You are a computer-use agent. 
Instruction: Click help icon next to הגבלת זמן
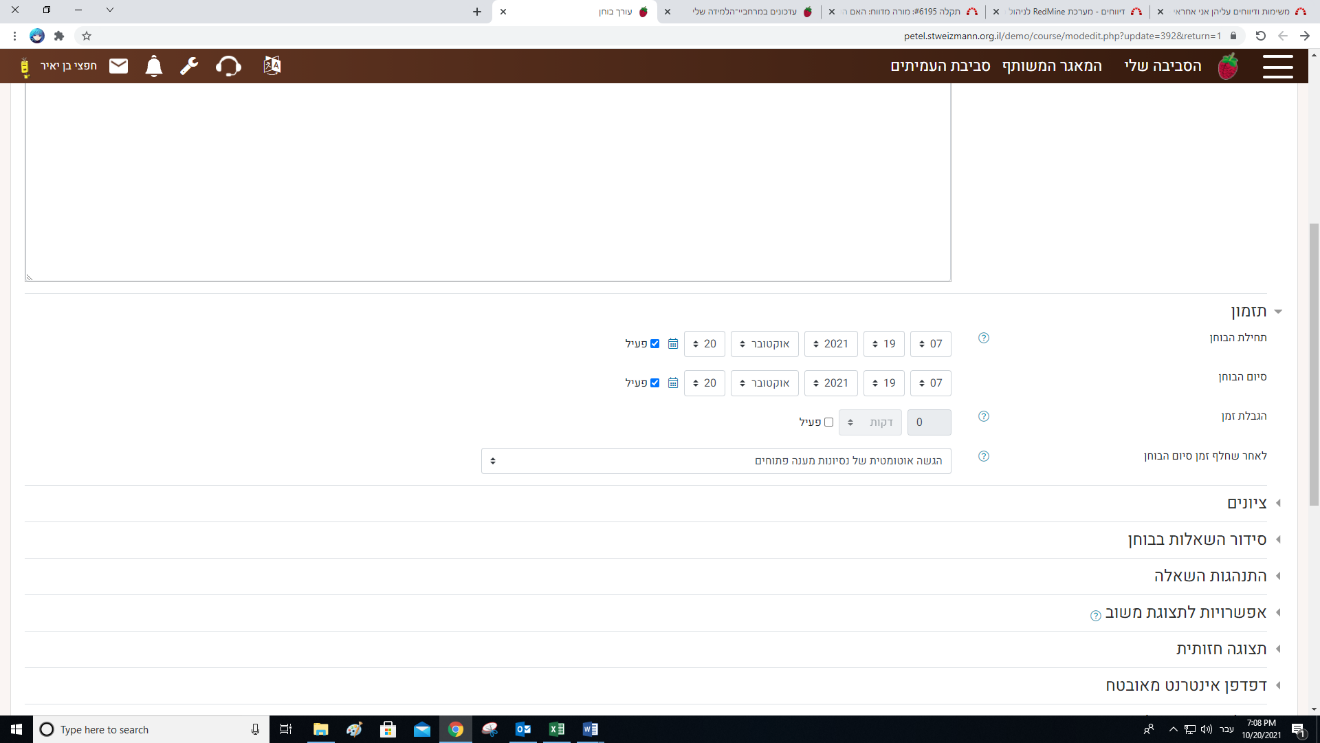[x=983, y=416]
